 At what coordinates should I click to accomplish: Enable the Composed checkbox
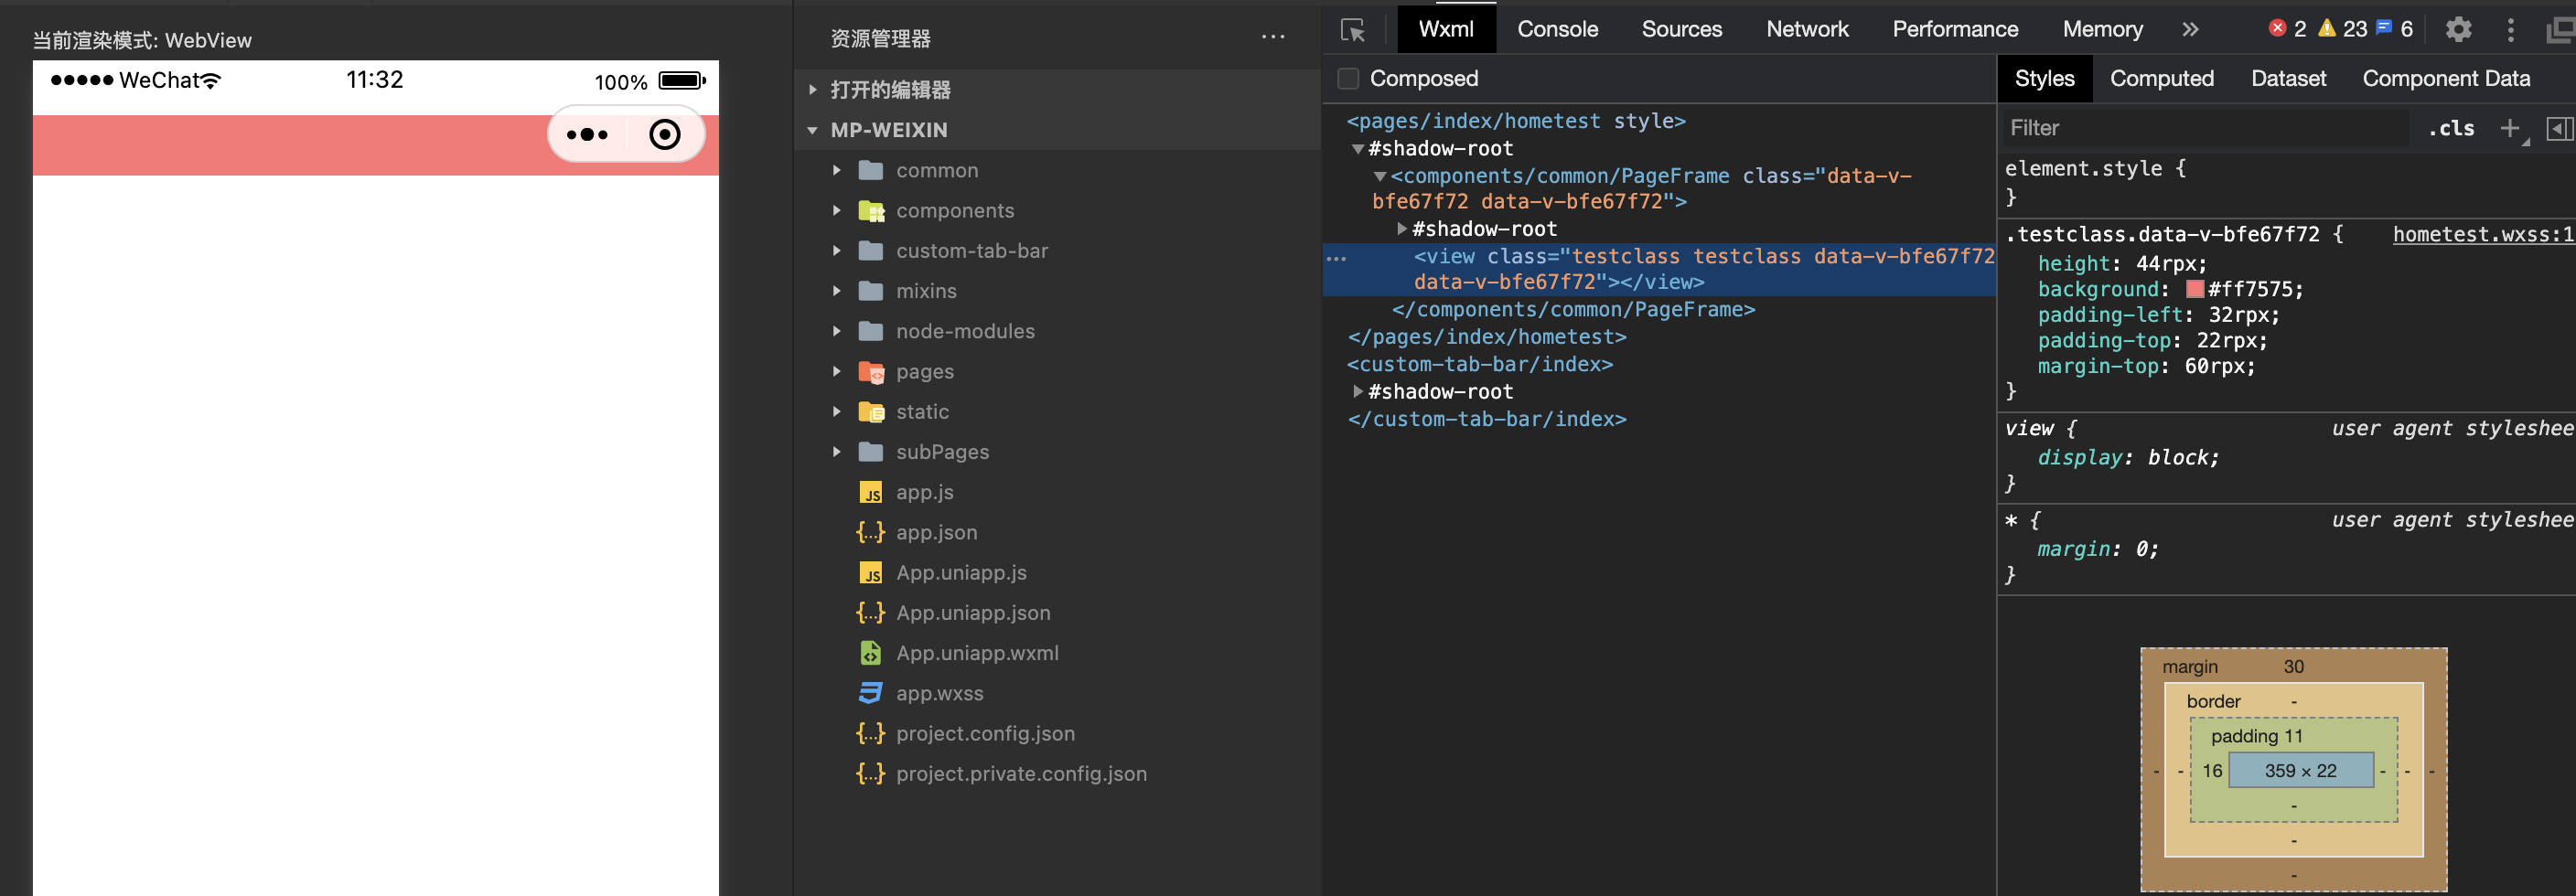(1349, 78)
